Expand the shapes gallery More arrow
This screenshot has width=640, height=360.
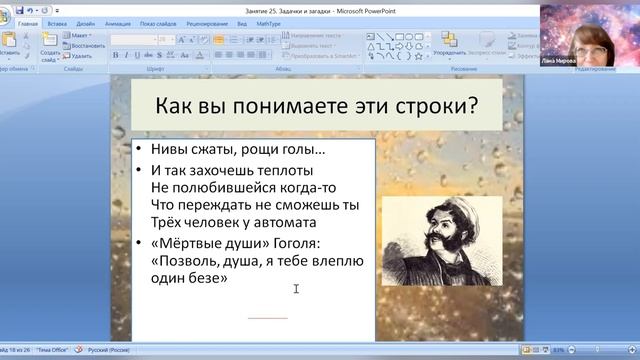coord(428,56)
